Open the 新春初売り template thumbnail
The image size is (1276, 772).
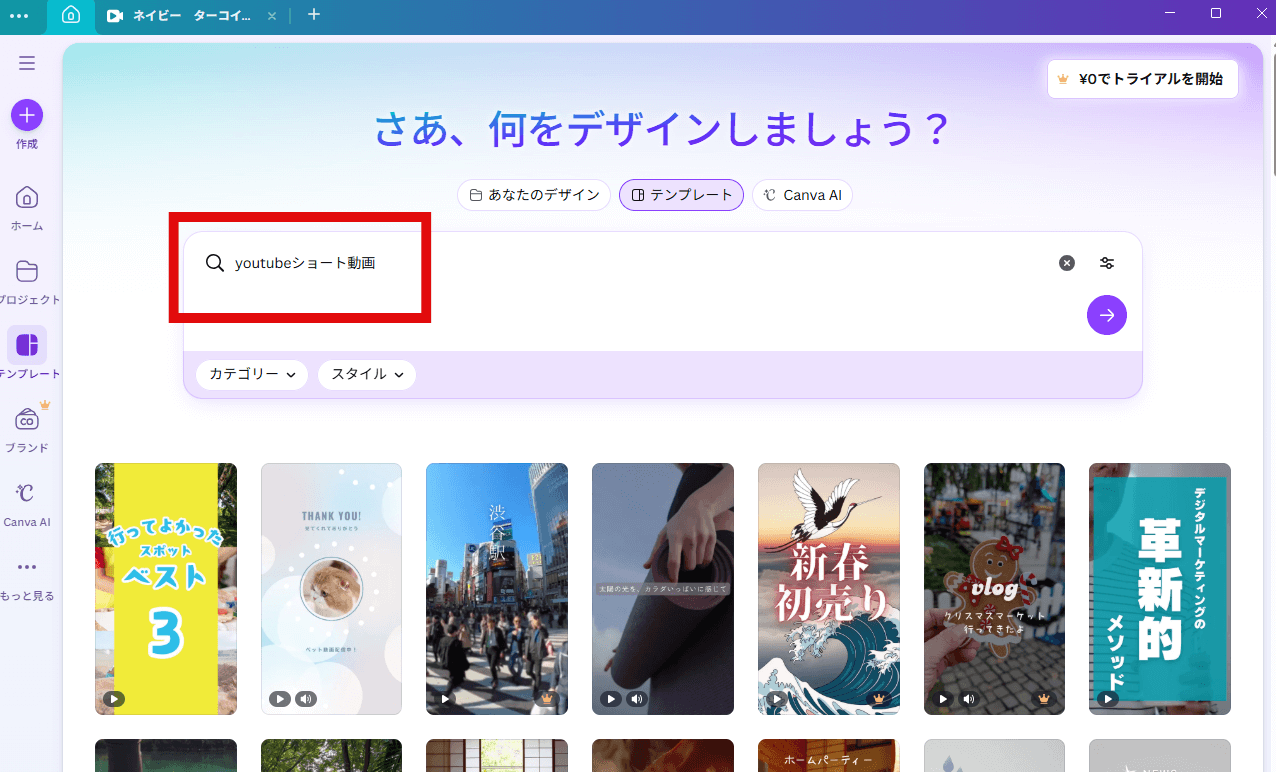click(828, 589)
